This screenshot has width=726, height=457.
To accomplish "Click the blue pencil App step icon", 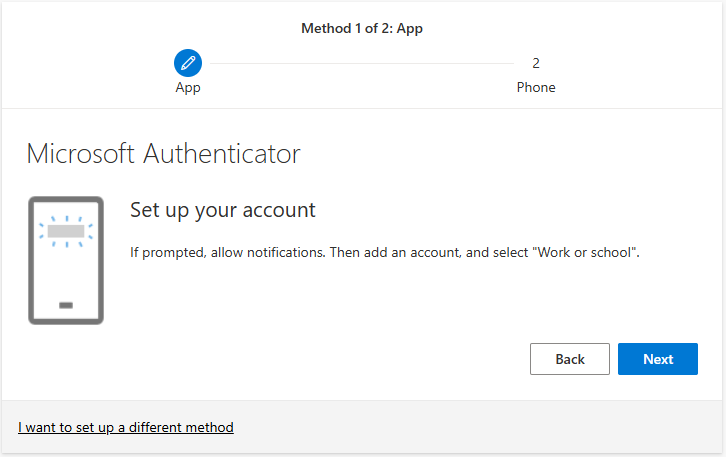I will pyautogui.click(x=188, y=63).
